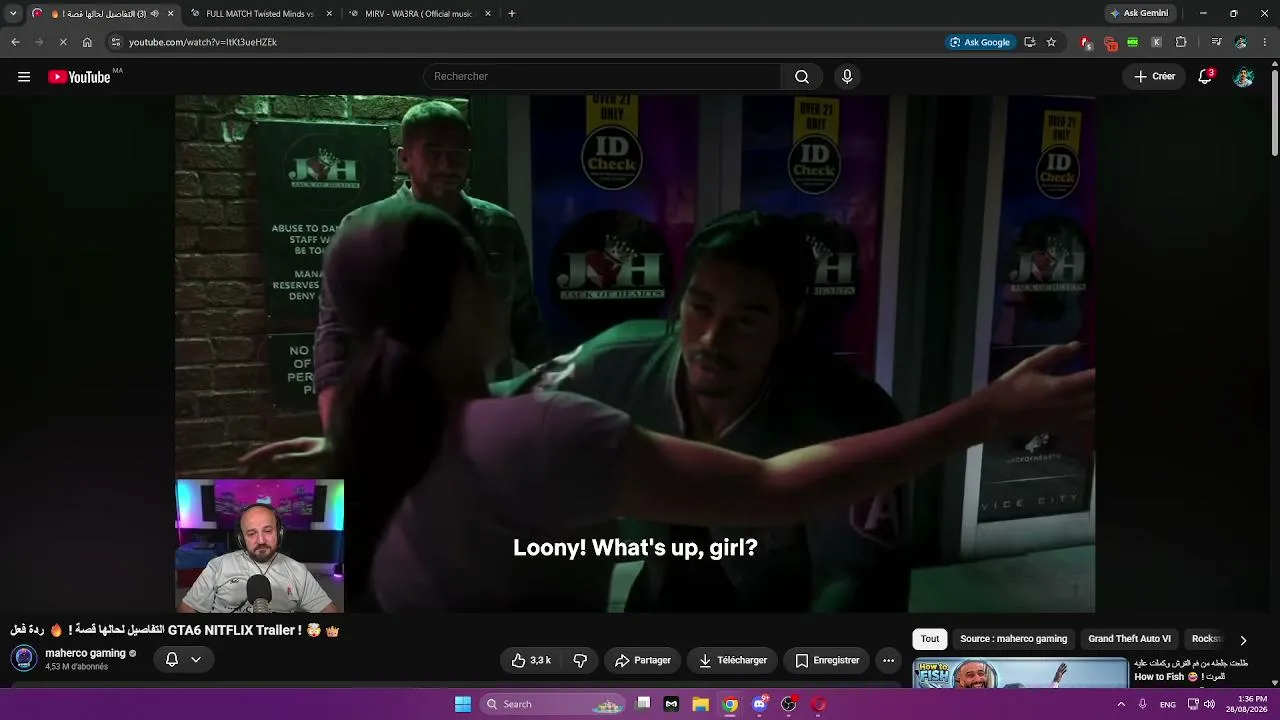This screenshot has height=720, width=1280.
Task: Click the Créer button
Action: (1154, 77)
